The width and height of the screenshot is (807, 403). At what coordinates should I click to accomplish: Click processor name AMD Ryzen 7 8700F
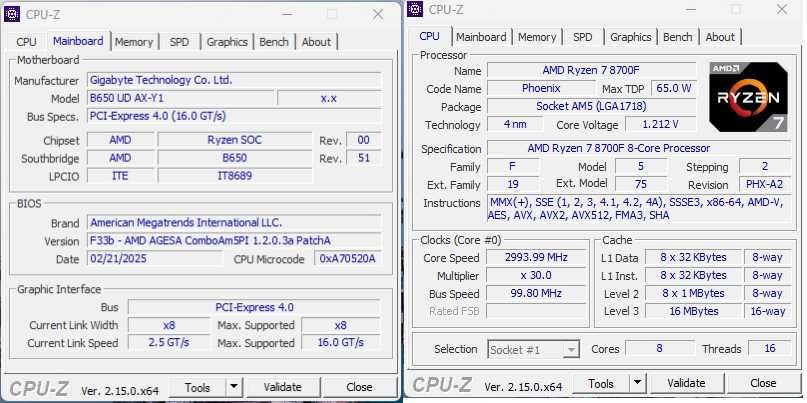tap(591, 70)
